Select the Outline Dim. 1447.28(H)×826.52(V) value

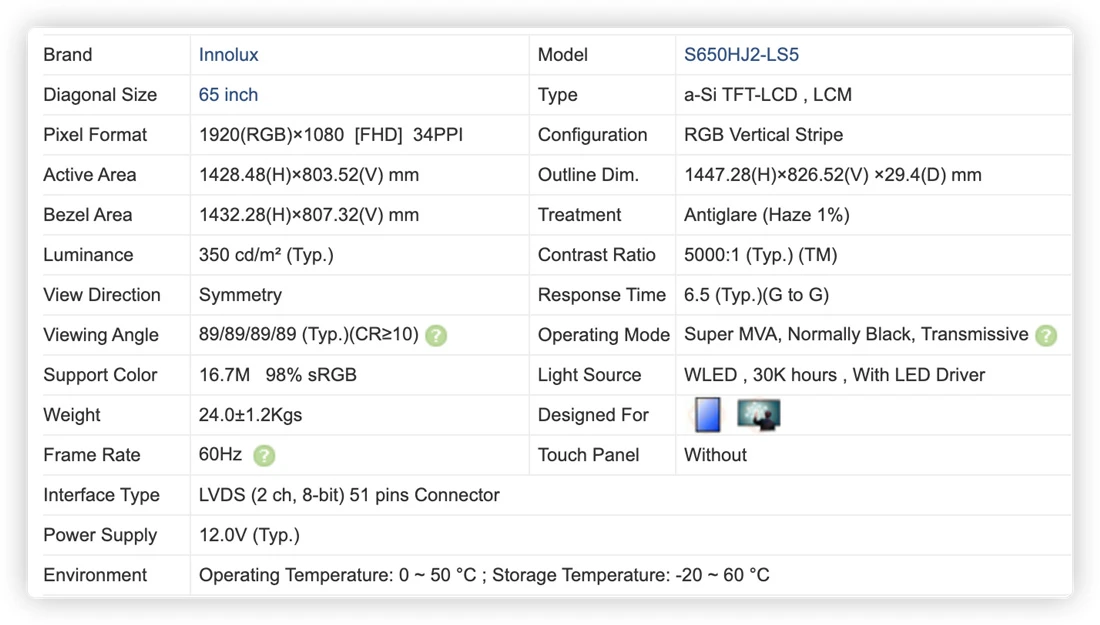coord(832,175)
